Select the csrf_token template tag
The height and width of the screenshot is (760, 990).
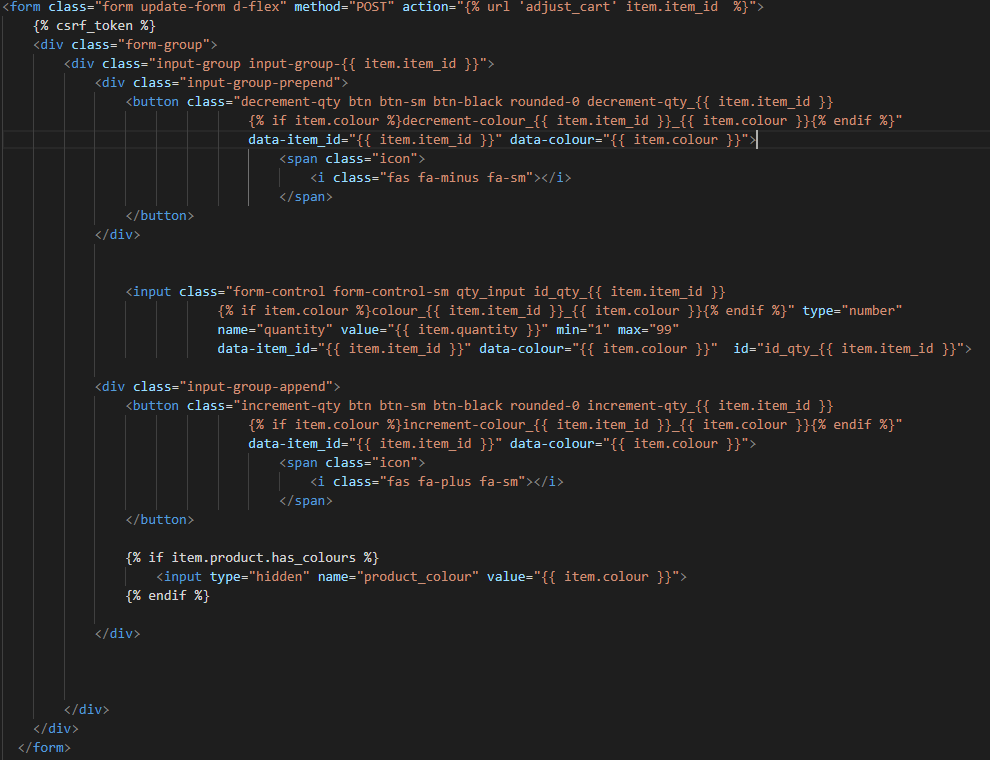coord(93,25)
